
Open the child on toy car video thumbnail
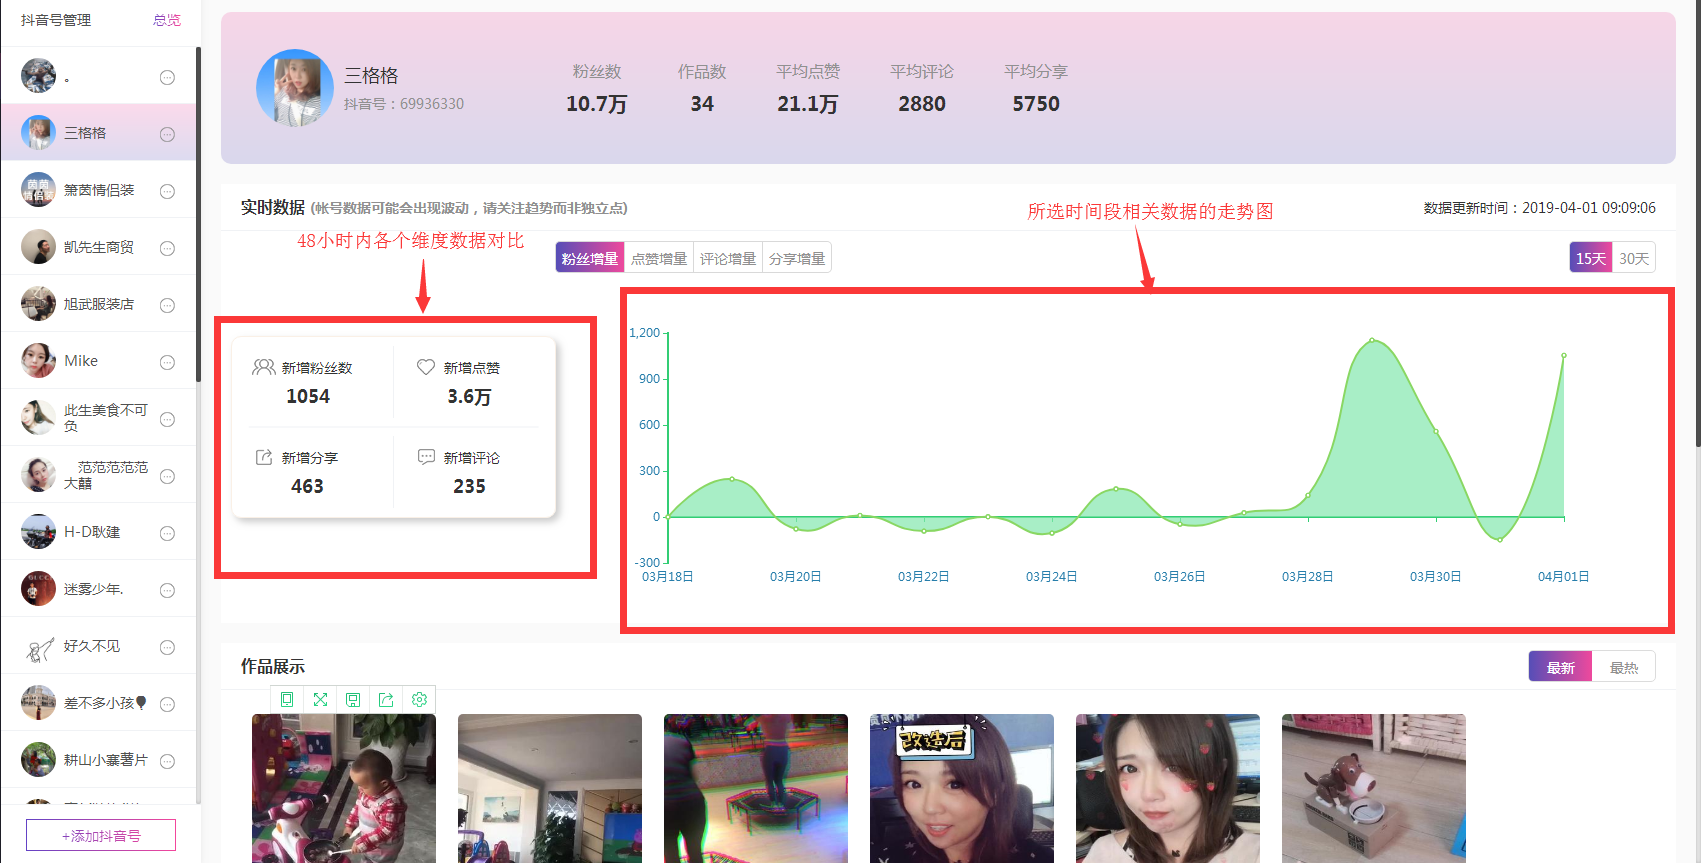click(344, 788)
